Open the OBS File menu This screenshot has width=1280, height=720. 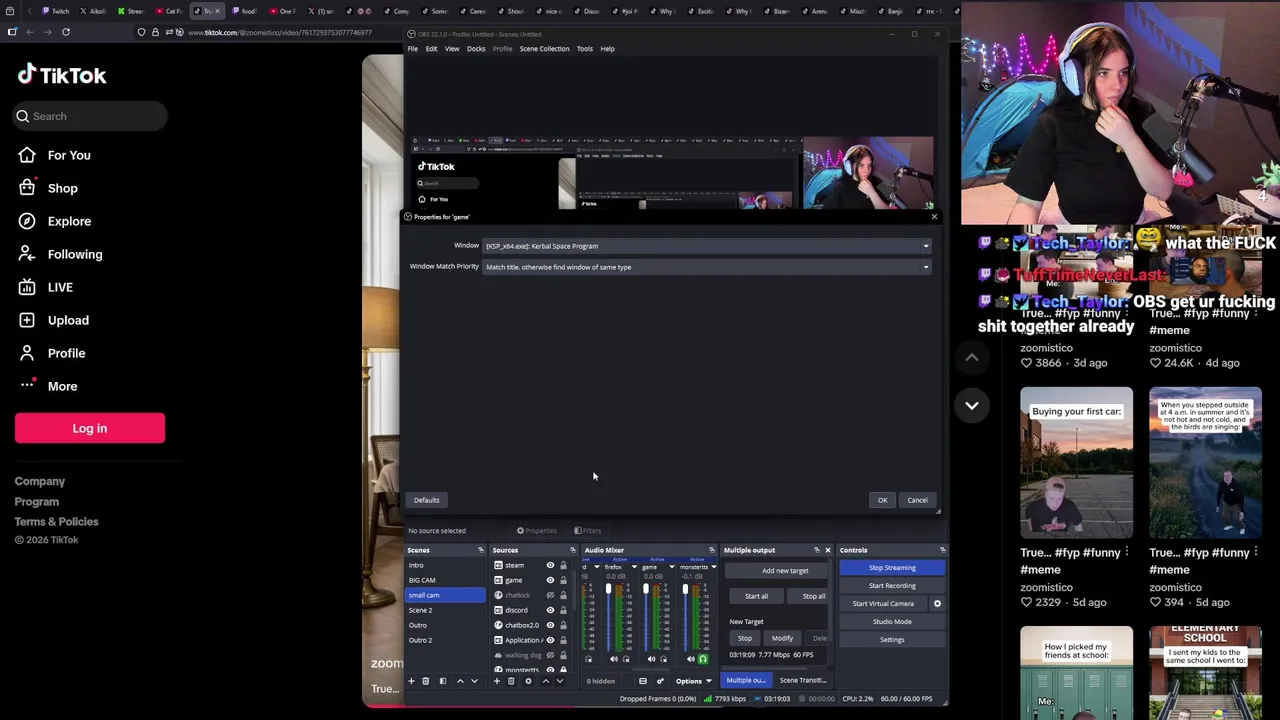point(412,48)
